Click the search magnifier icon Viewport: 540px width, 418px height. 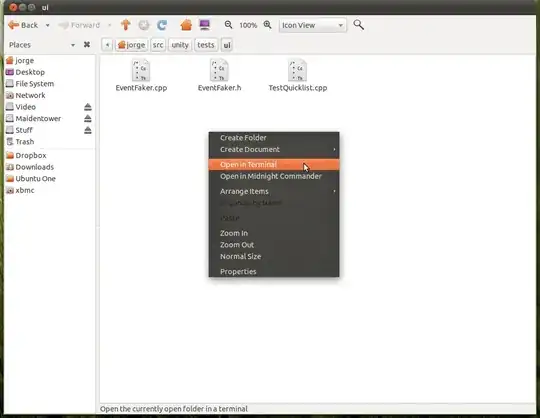click(x=359, y=25)
